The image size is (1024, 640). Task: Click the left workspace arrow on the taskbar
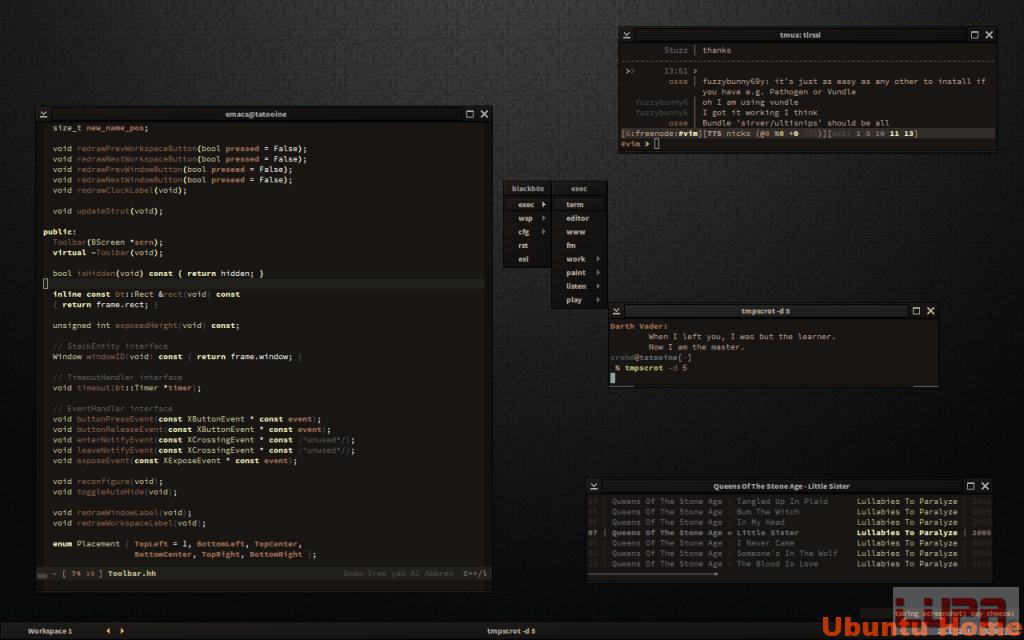click(x=107, y=631)
